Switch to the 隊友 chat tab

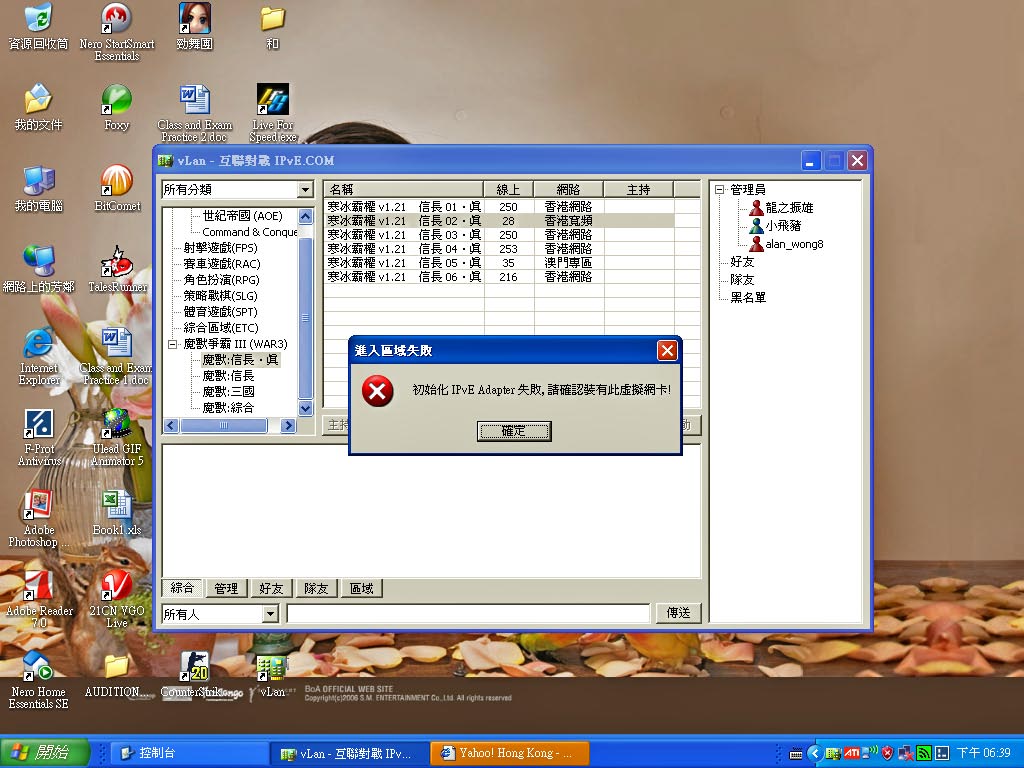(316, 588)
